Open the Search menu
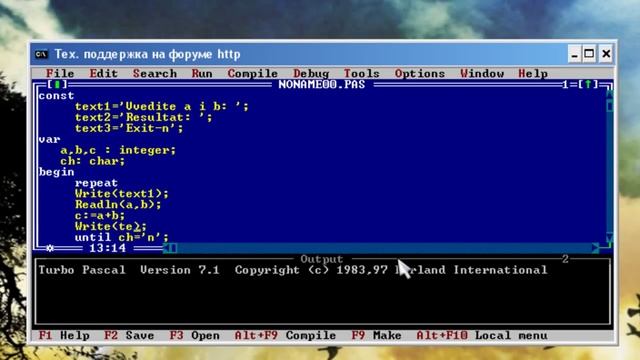Screen dimensions: 640x360 155,73
